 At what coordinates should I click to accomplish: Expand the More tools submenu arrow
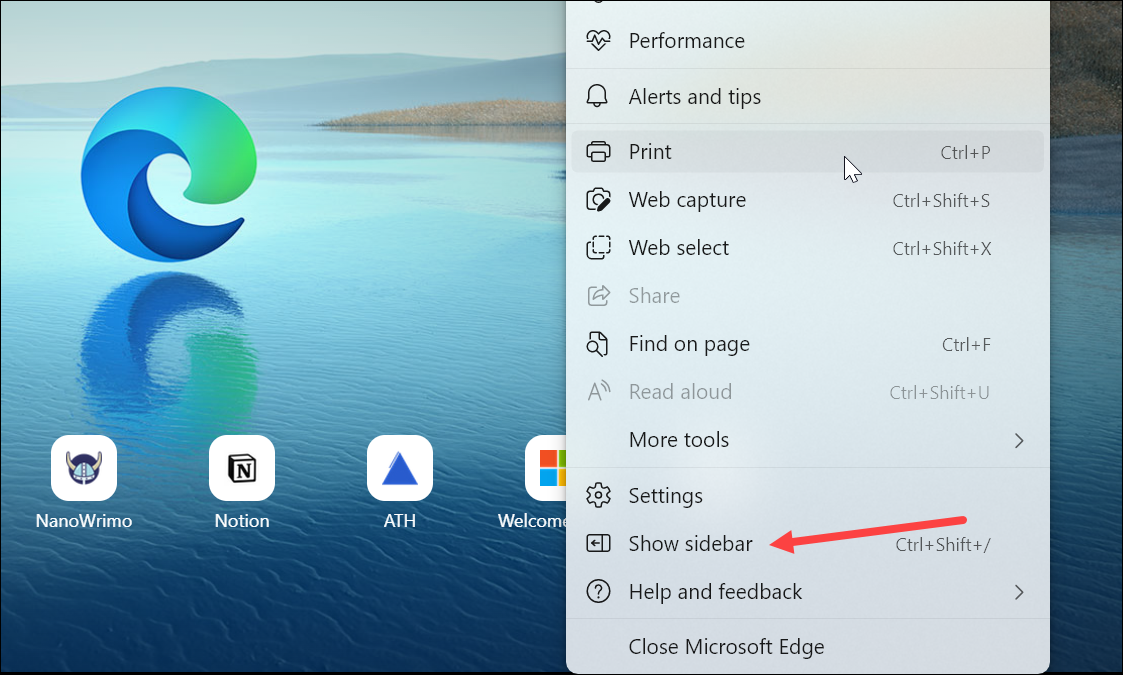click(1018, 440)
